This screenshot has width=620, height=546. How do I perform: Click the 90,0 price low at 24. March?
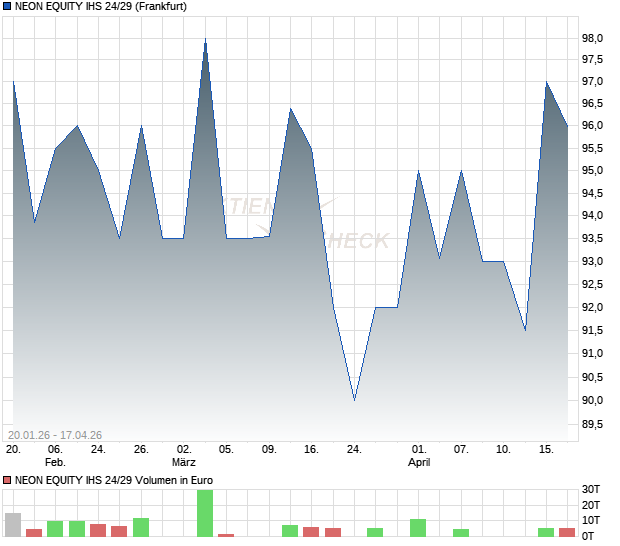(x=354, y=400)
